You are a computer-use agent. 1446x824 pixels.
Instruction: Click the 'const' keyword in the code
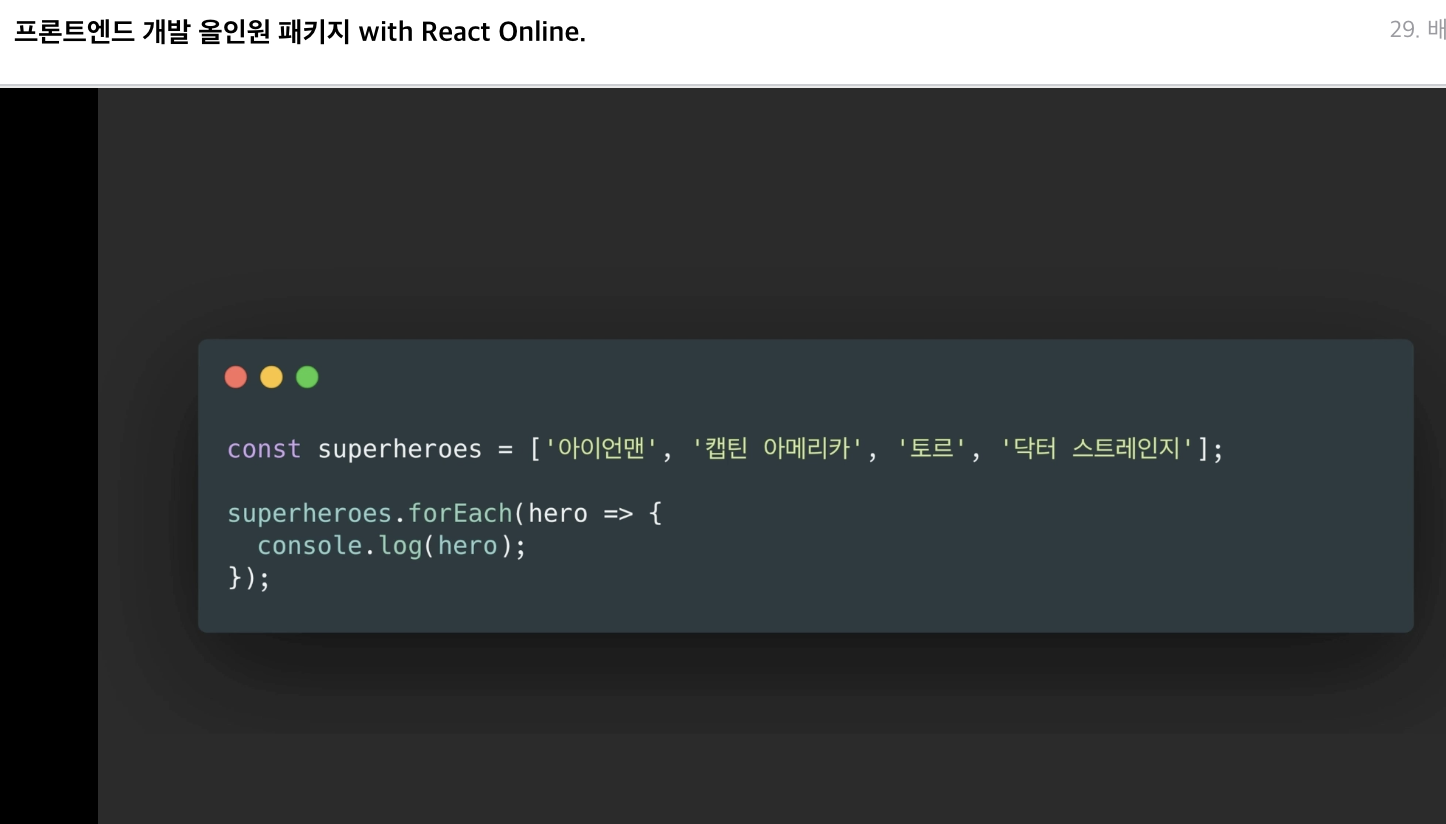pos(264,449)
